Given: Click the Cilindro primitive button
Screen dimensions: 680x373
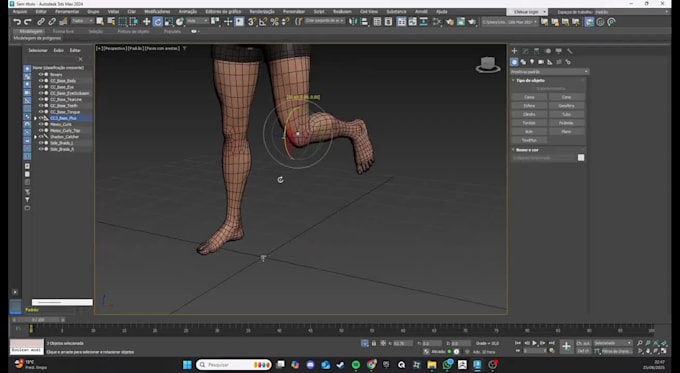Looking at the screenshot, I should pyautogui.click(x=529, y=115).
